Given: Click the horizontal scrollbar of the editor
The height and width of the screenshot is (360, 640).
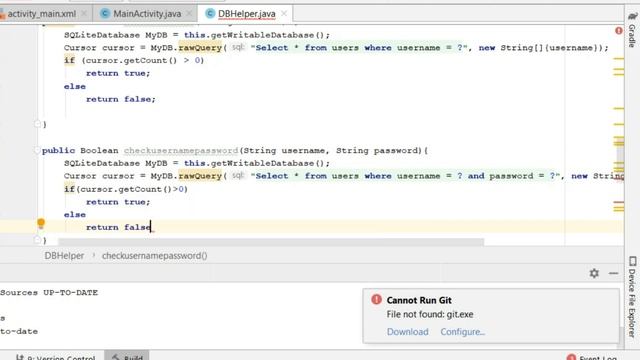Looking at the screenshot, I should (x=271, y=242).
